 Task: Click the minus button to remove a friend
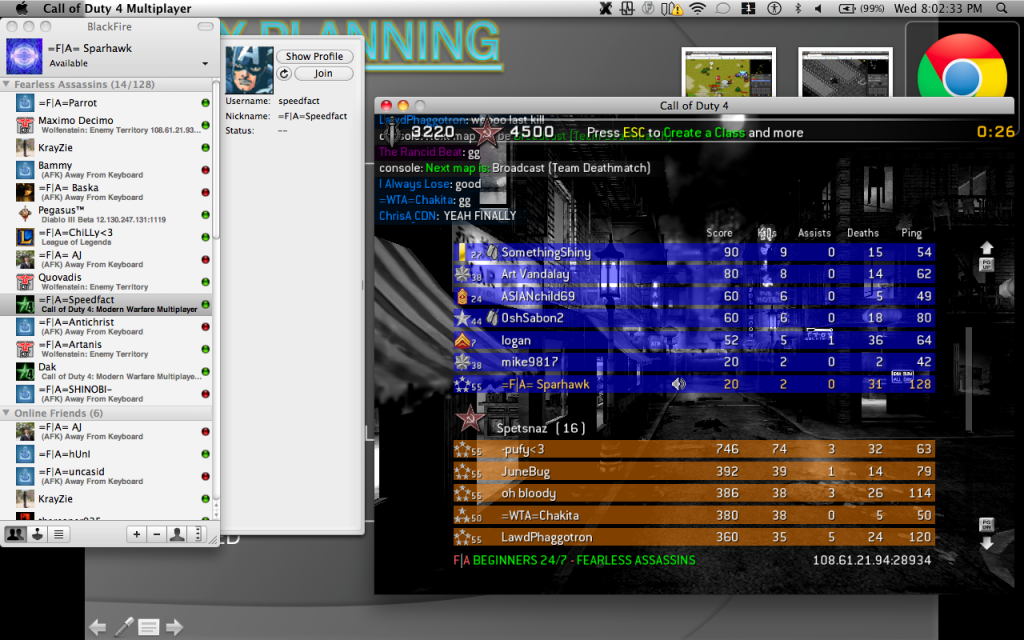[x=157, y=534]
